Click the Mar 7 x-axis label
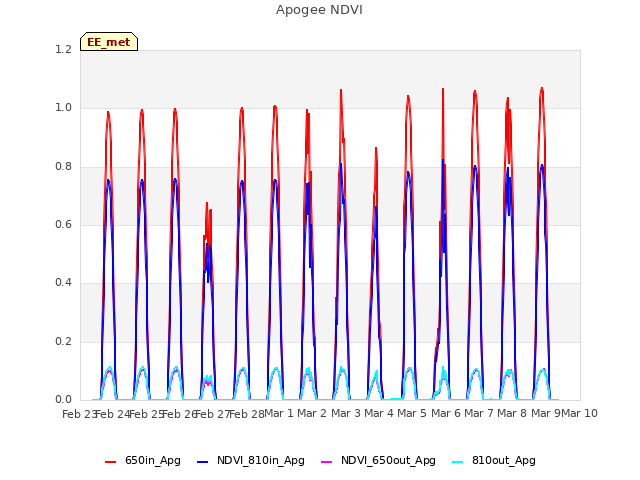640x480 pixels. [479, 413]
